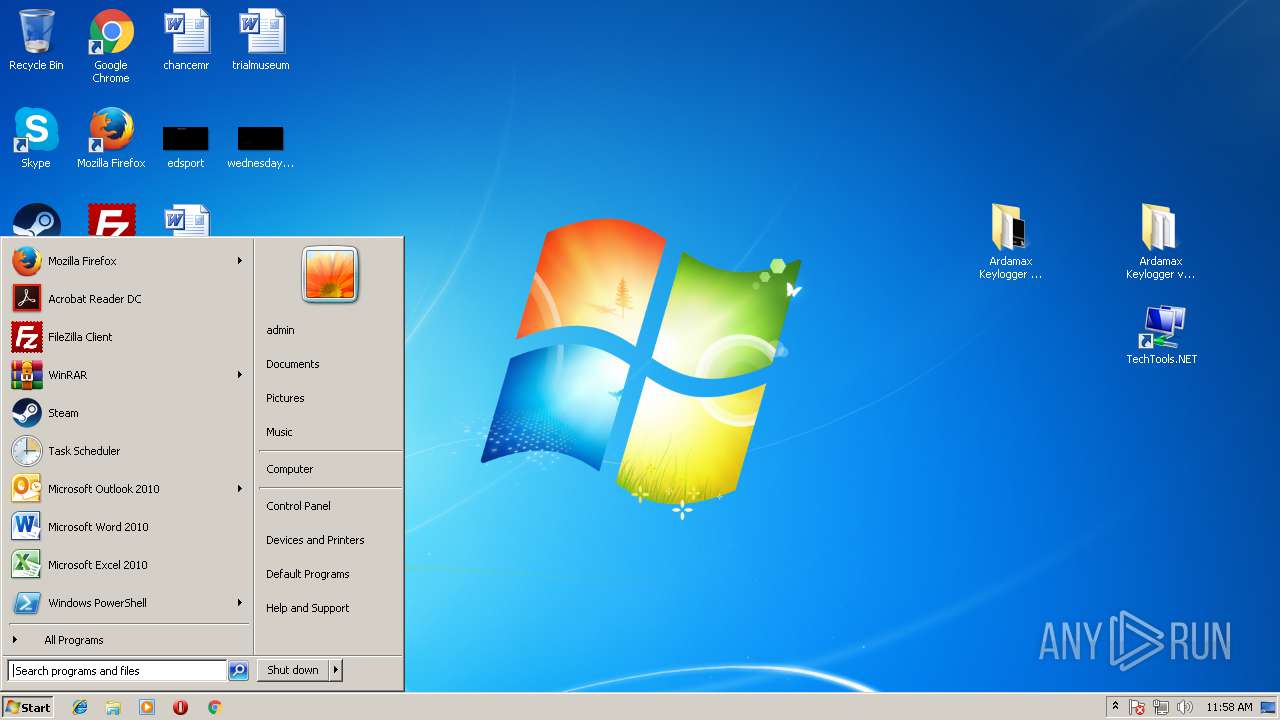The image size is (1280, 720).
Task: Open the volume speaker tray icon
Action: pyautogui.click(x=1185, y=707)
